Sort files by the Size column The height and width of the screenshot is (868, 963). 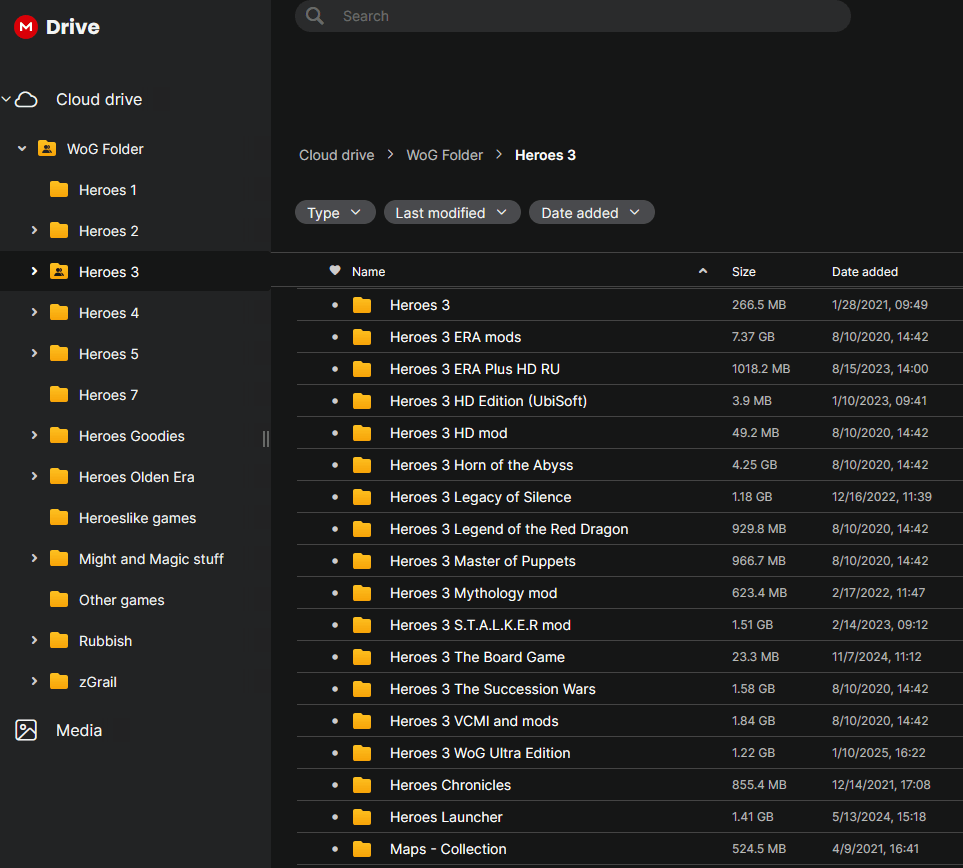coord(744,272)
